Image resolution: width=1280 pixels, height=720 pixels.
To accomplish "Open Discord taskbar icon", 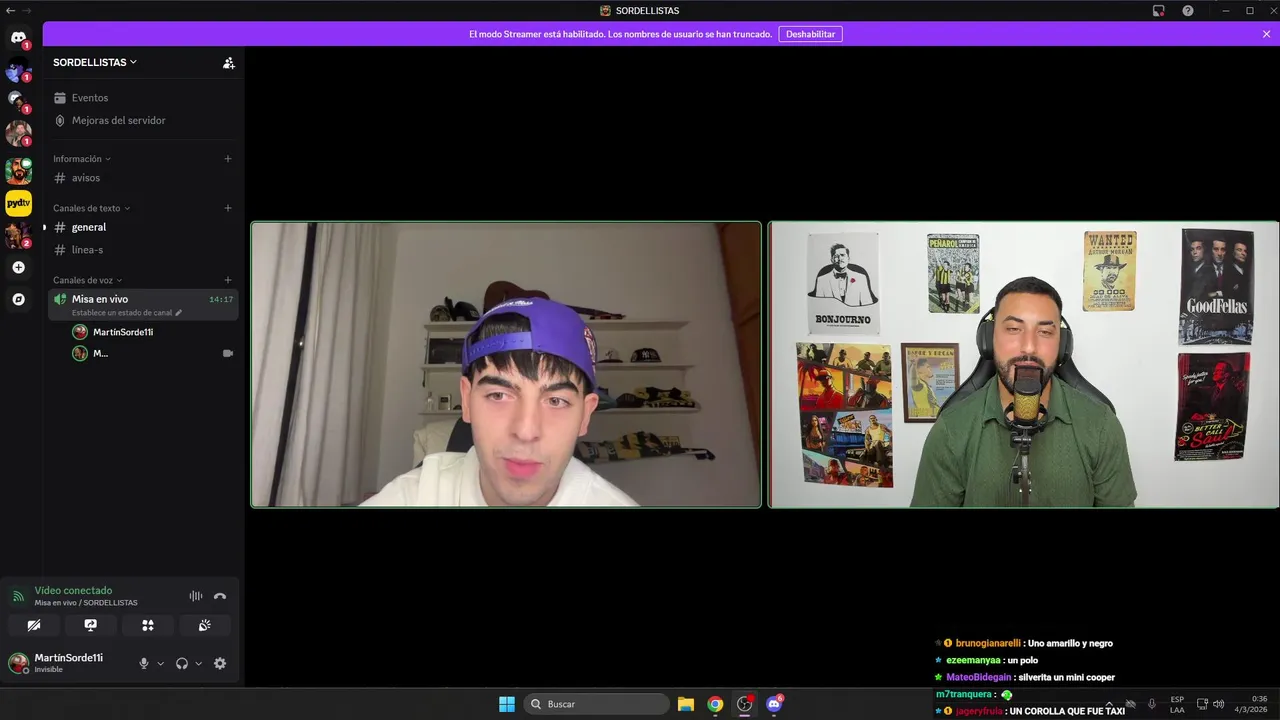I will point(773,704).
